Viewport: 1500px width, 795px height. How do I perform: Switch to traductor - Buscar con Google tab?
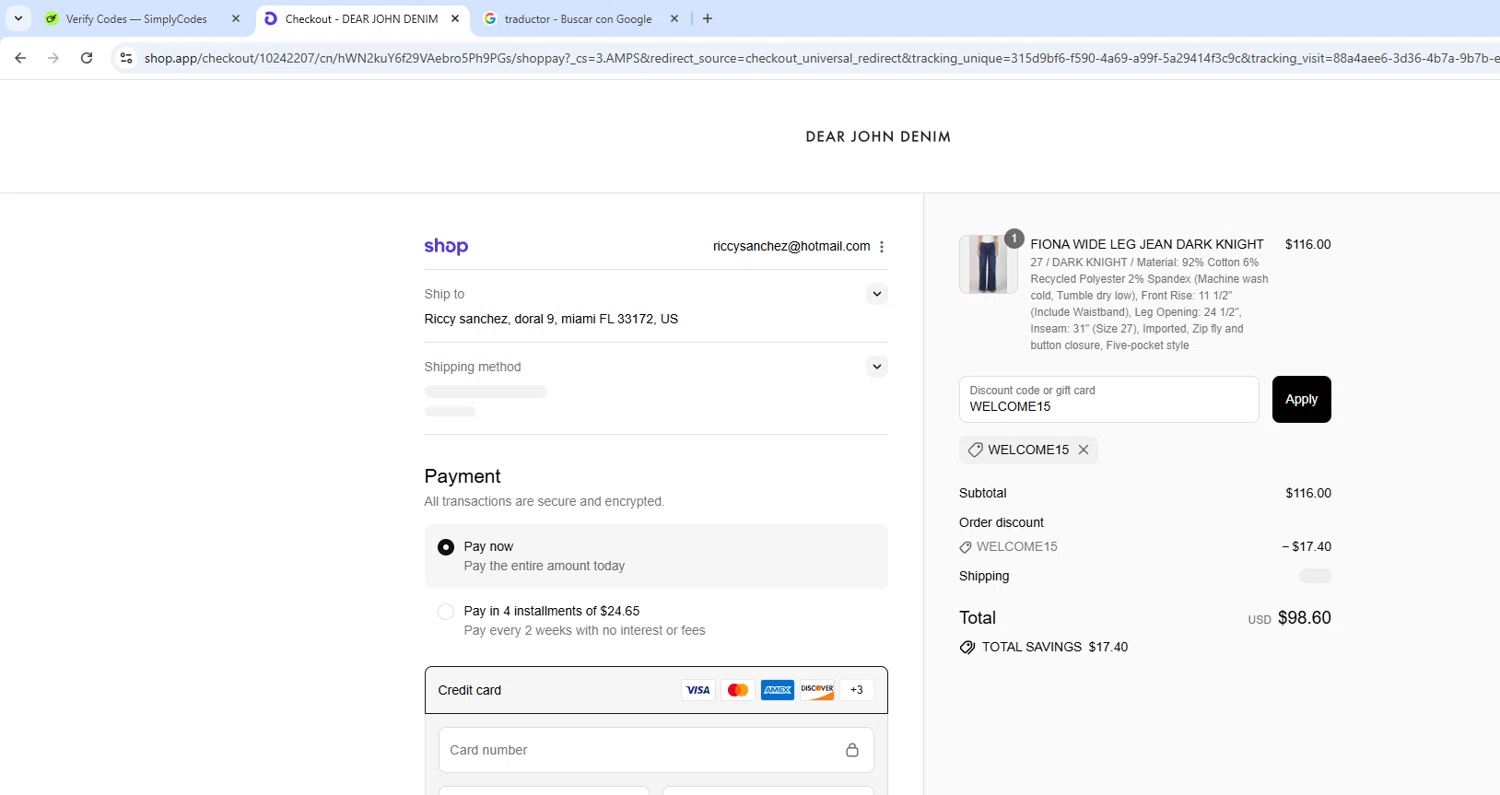580,19
